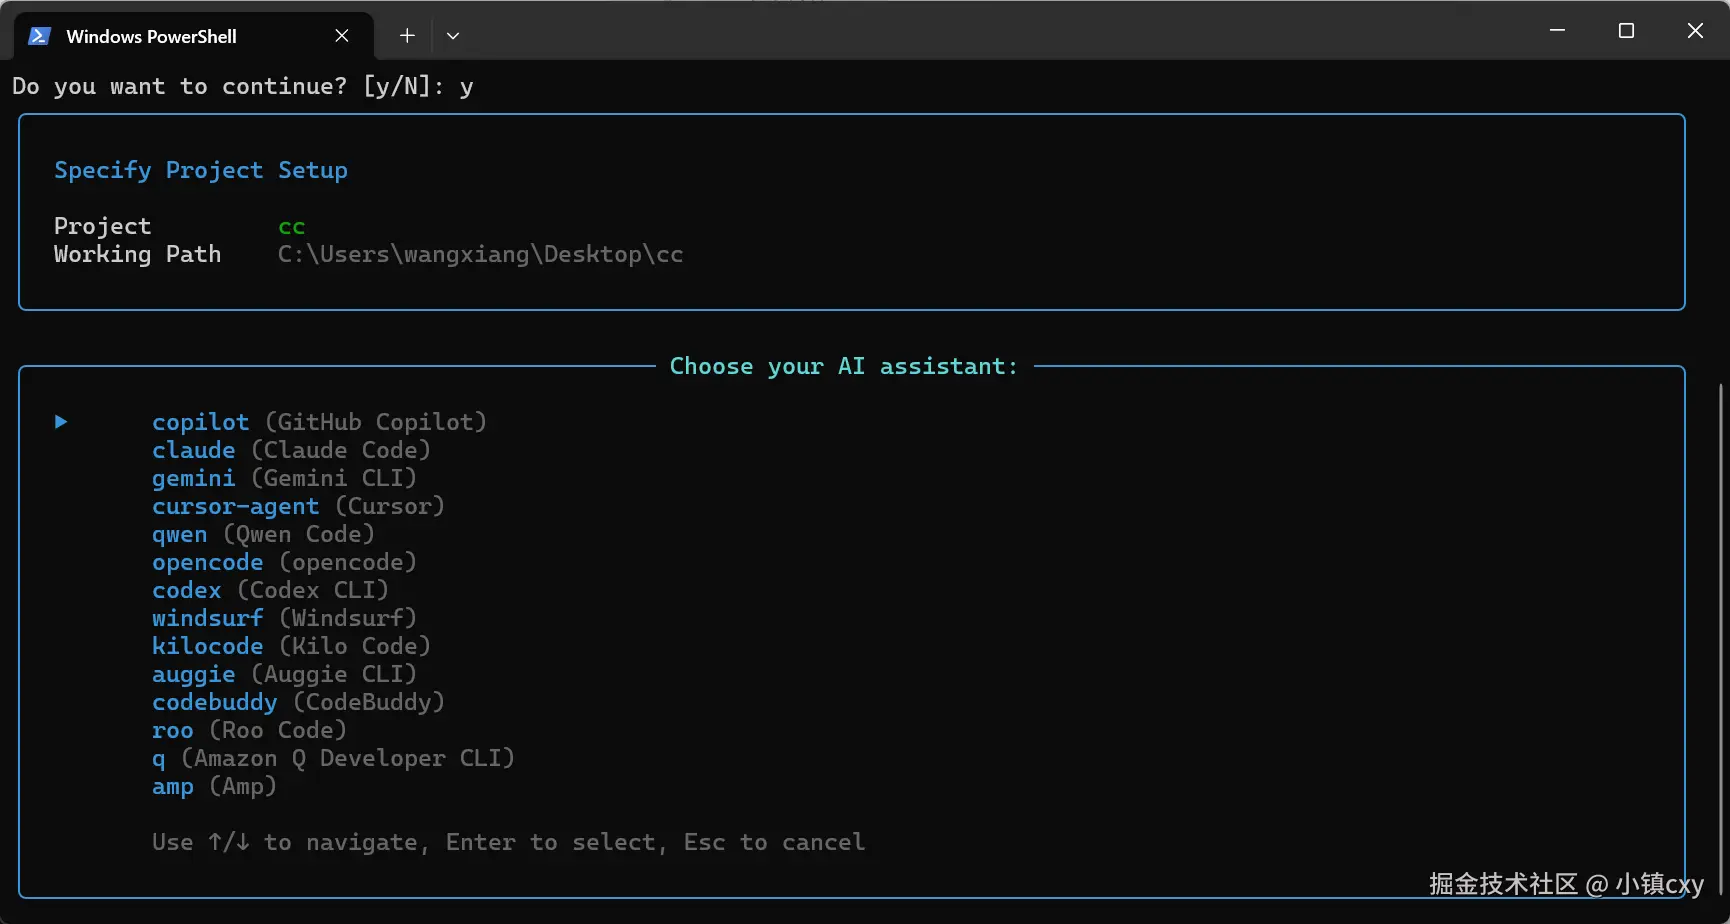Pick the gemini (Gemini CLI) option
Screen dimensions: 1730x924
pos(283,478)
